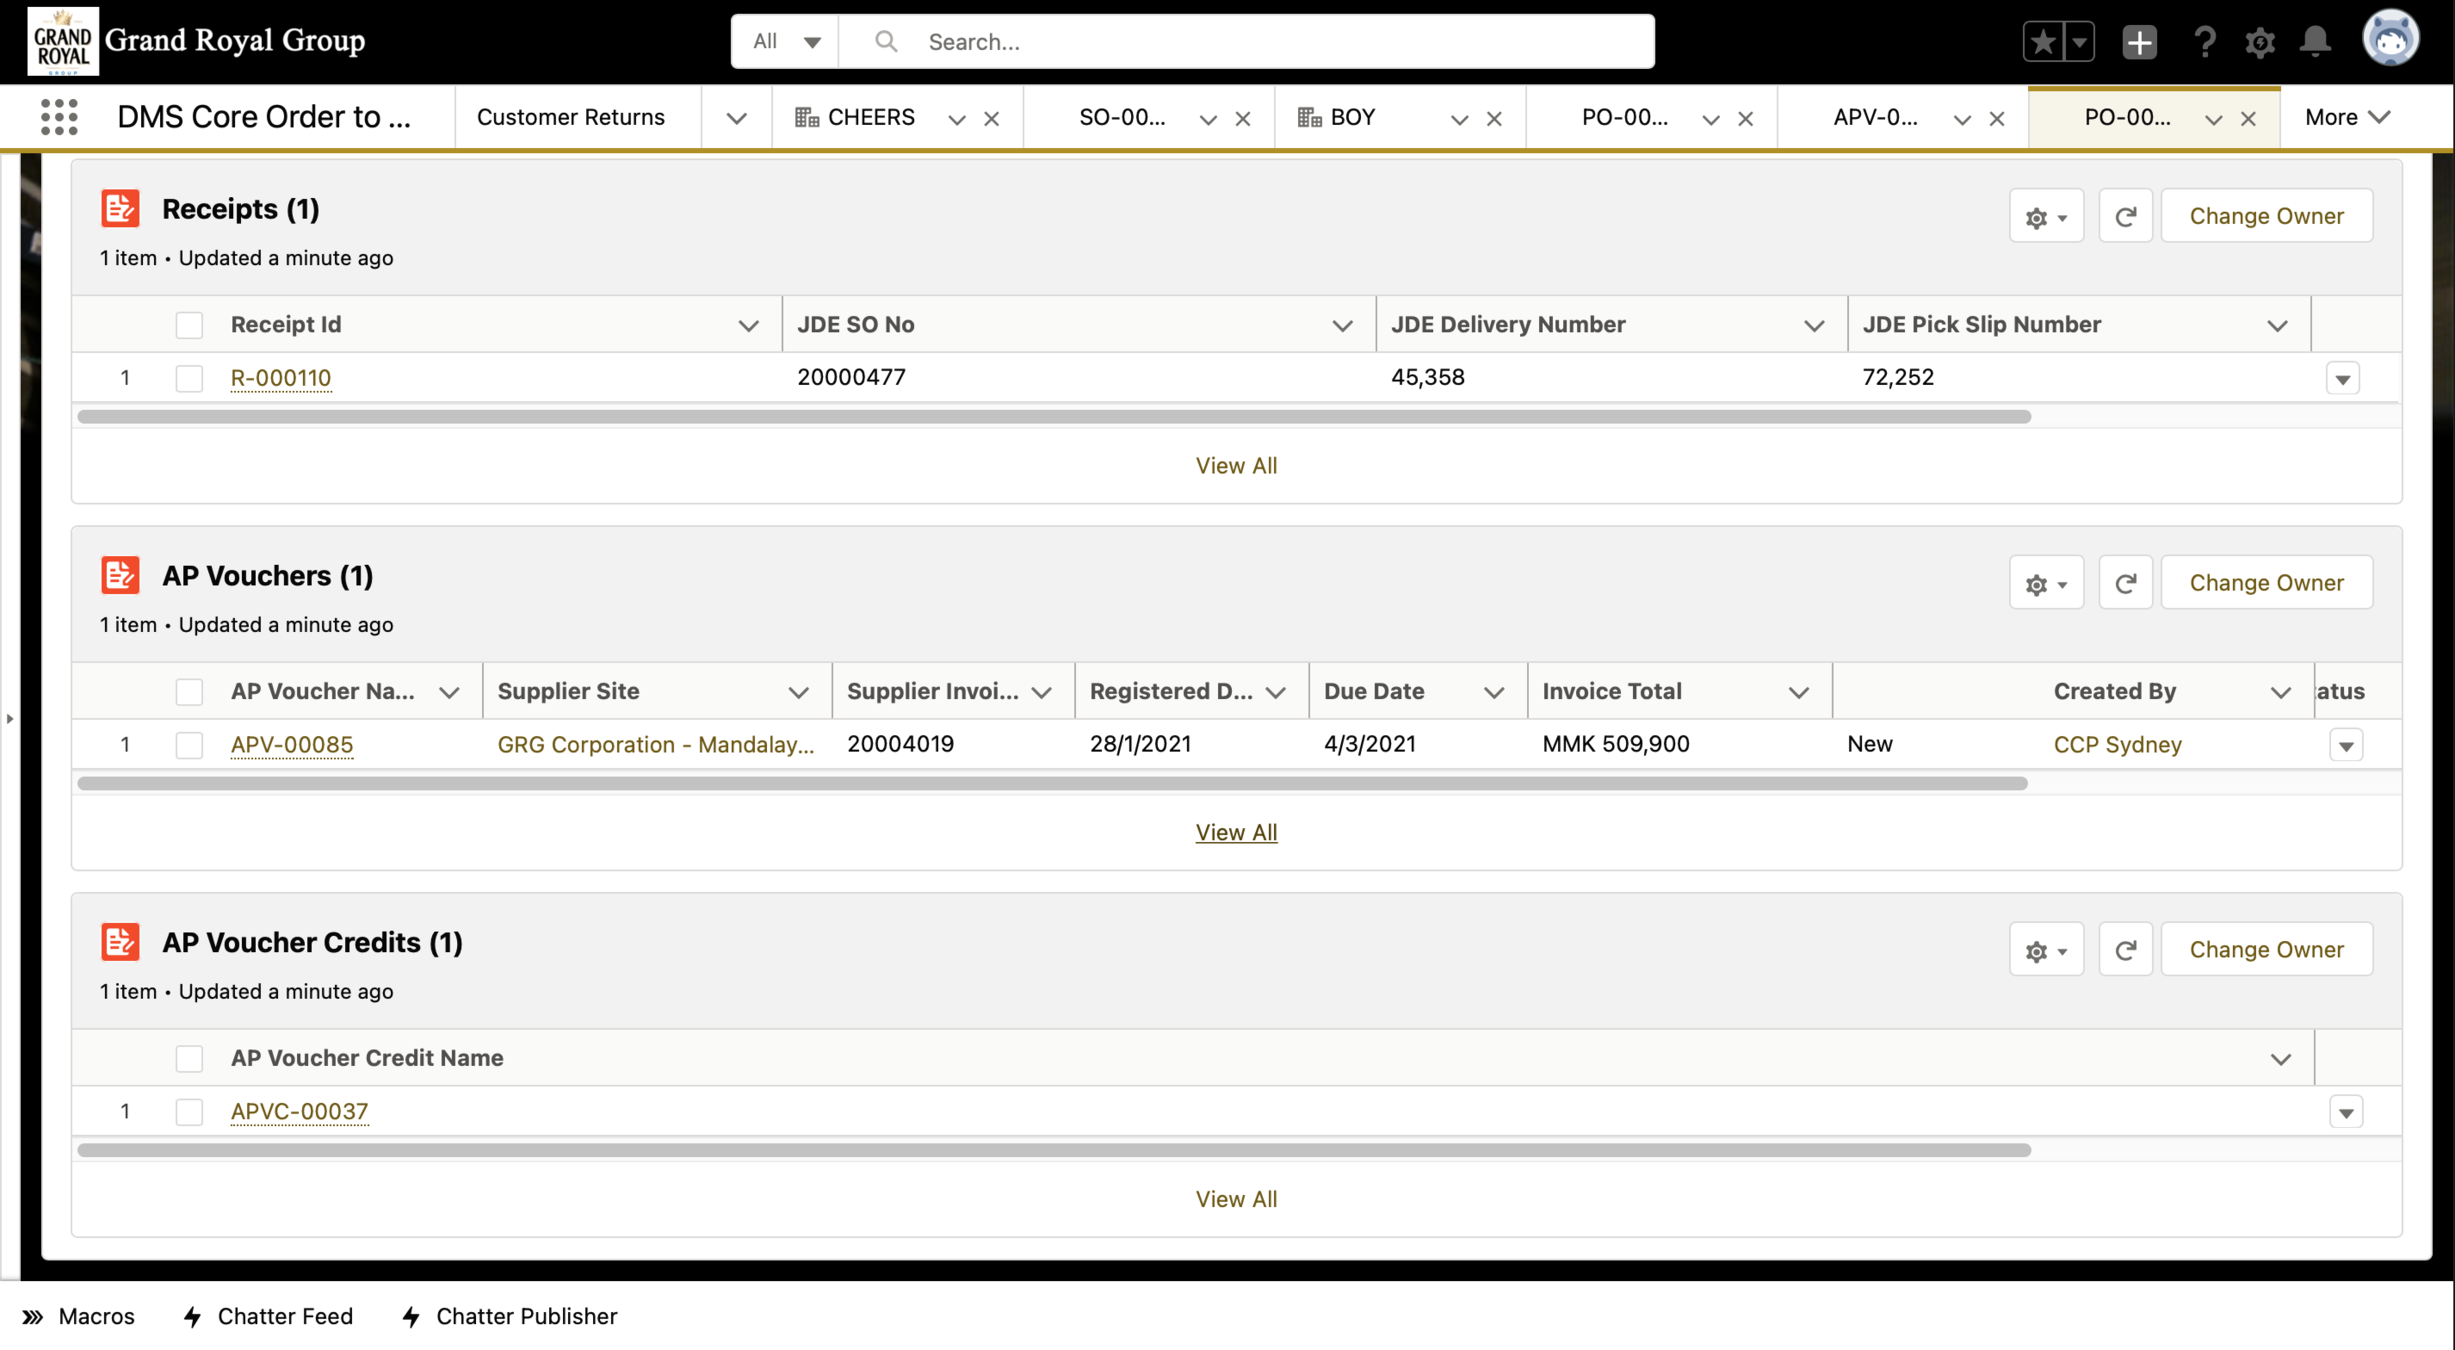This screenshot has width=2455, height=1350.
Task: Open row actions for APV-00085
Action: pyautogui.click(x=2346, y=745)
